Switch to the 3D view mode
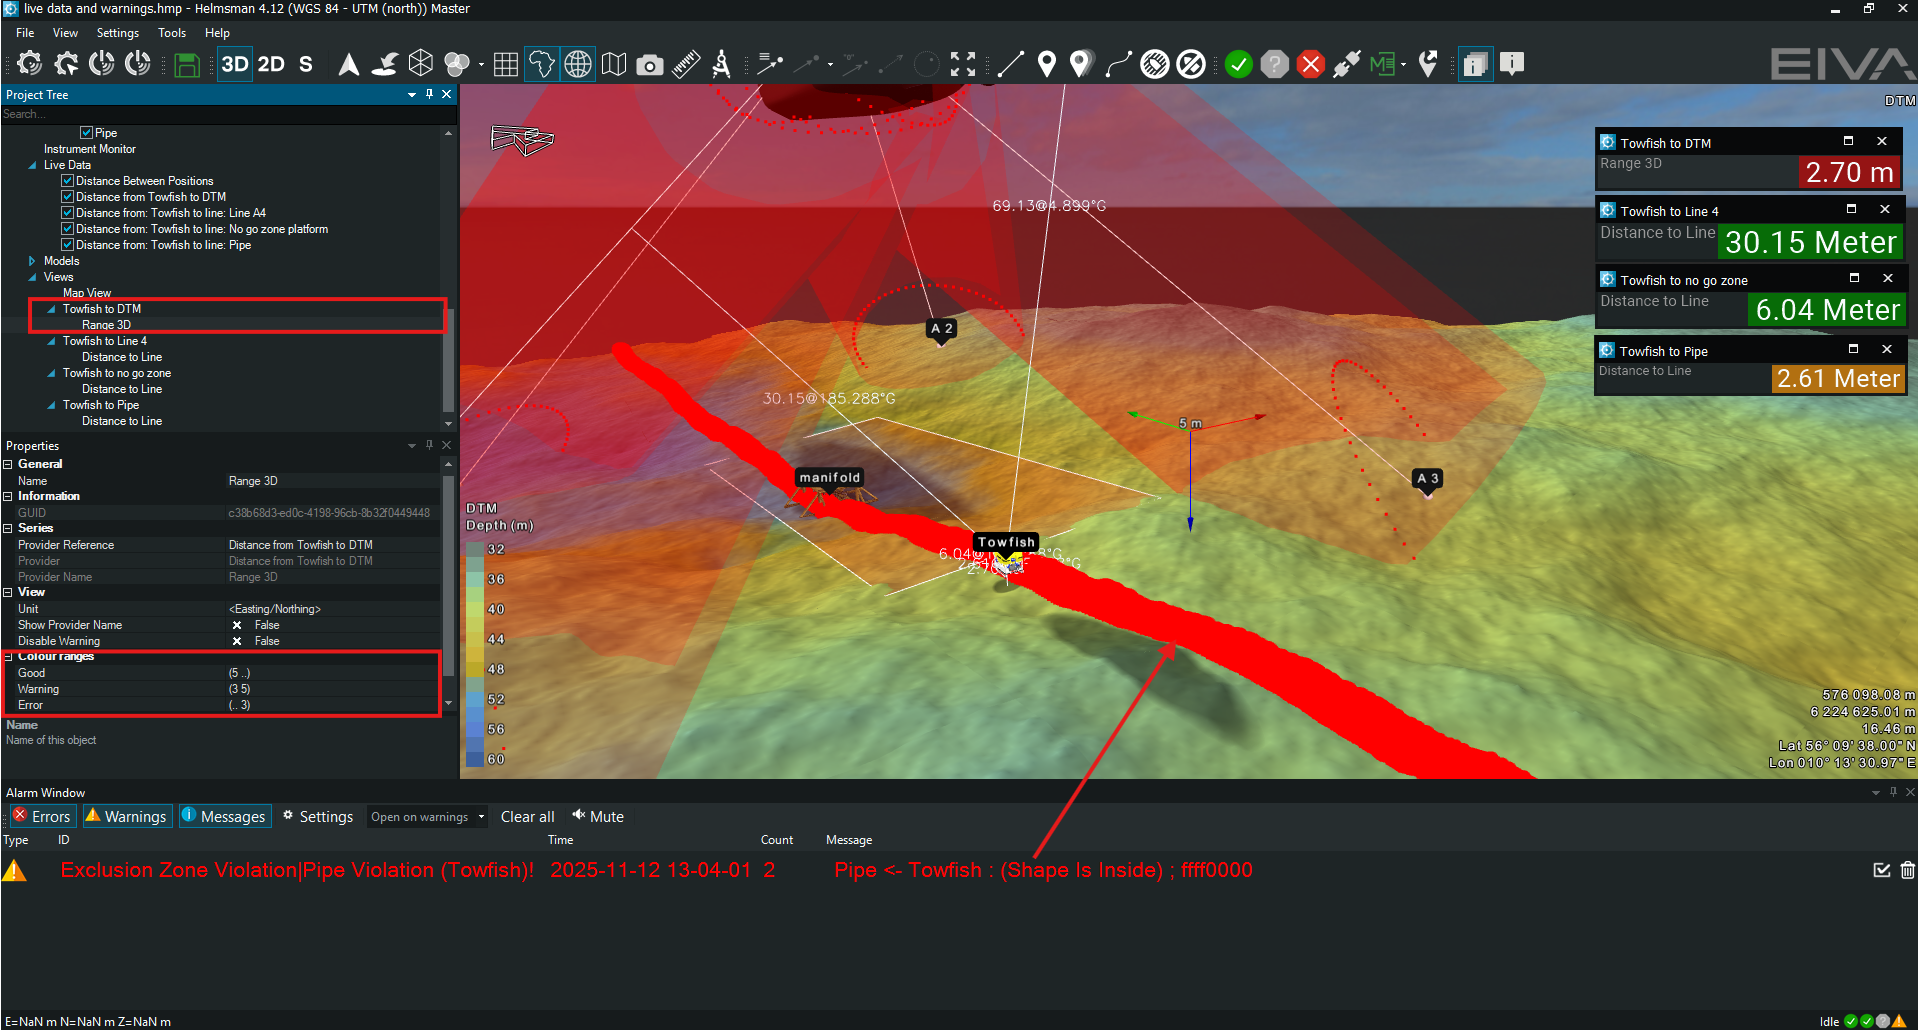This screenshot has width=1918, height=1030. (x=235, y=65)
